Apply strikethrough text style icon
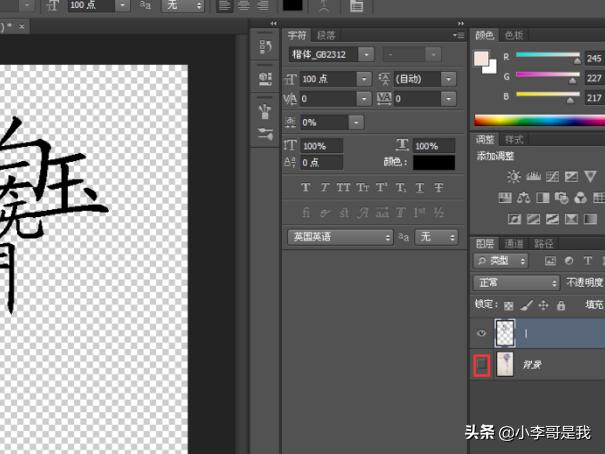Viewport: 605px width, 454px height. (438, 187)
